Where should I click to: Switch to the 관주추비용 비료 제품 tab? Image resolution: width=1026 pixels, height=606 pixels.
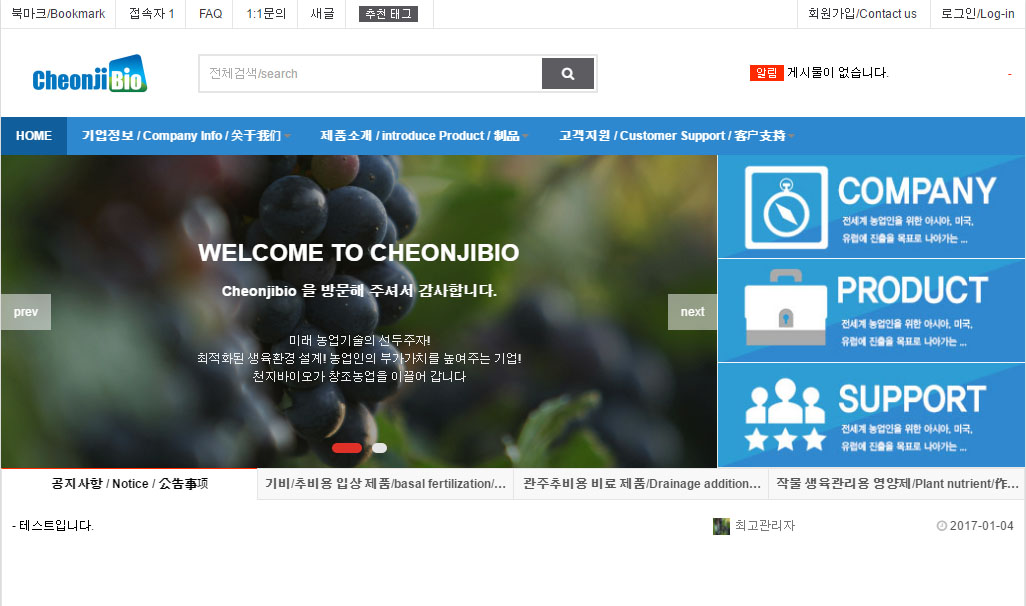tap(641, 484)
